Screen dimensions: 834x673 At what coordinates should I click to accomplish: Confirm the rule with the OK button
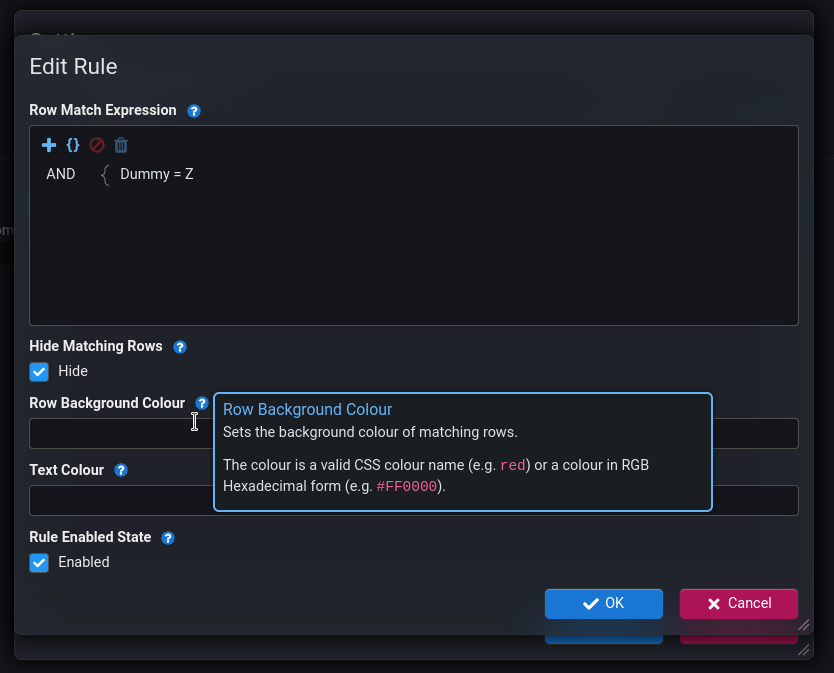tap(603, 604)
